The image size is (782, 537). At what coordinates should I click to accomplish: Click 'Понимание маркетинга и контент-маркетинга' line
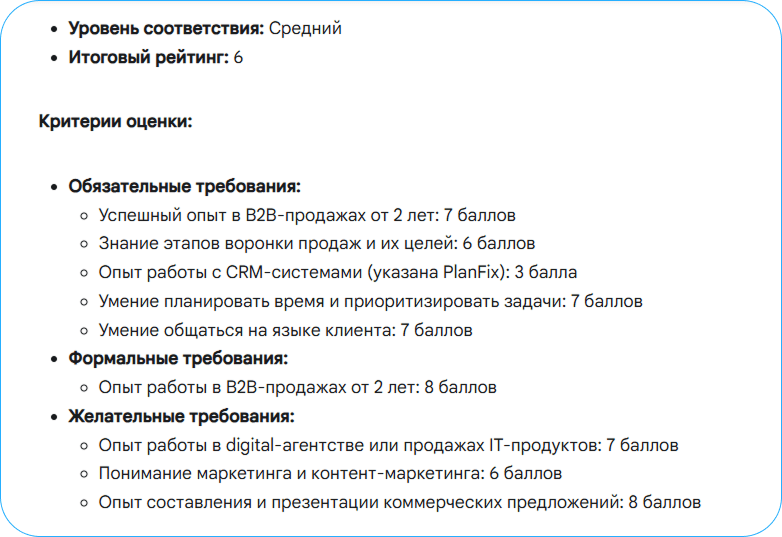point(330,473)
